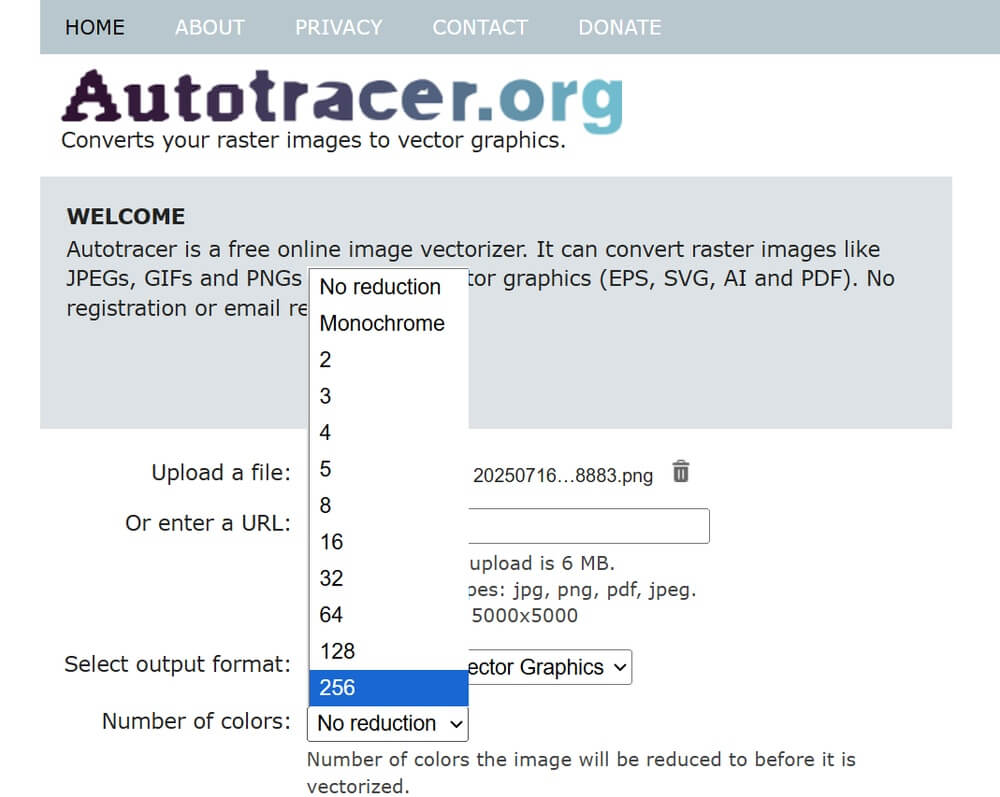Click the WELCOME heading
The height and width of the screenshot is (797, 1000).
coord(126,216)
